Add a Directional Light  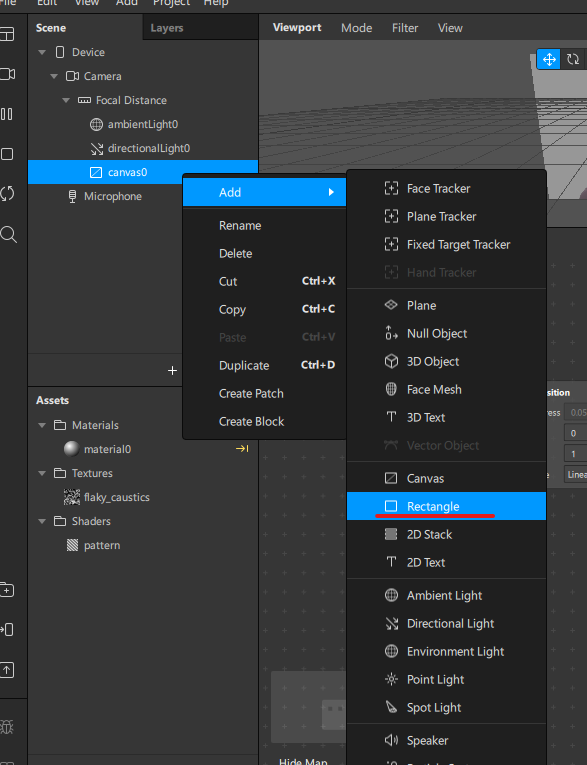446,623
